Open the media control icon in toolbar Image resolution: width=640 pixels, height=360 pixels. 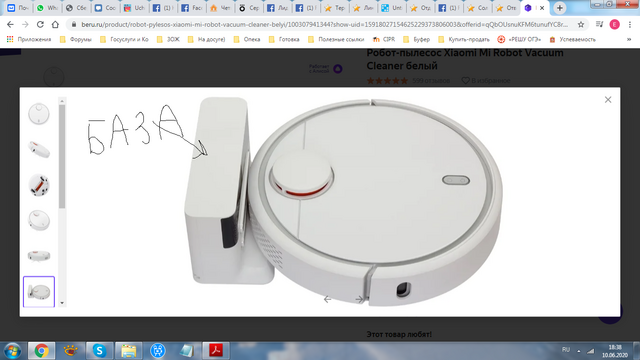[x=599, y=24]
